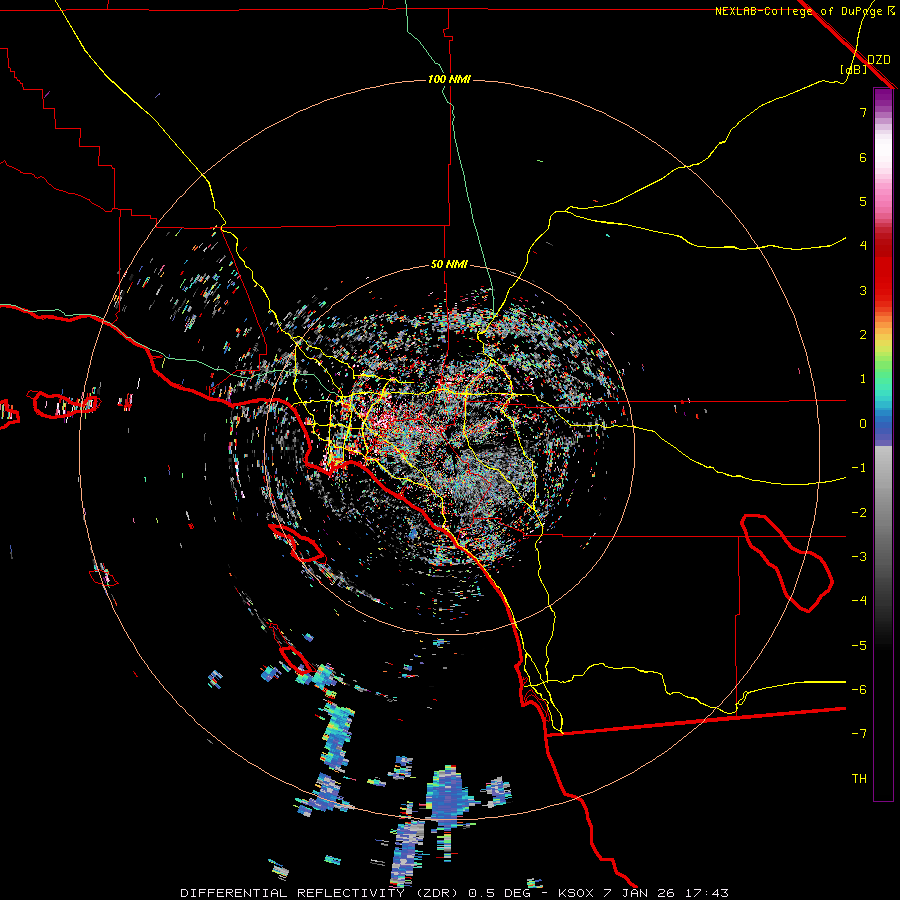This screenshot has width=900, height=900.
Task: Click the ZDR color scale bar
Action: pyautogui.click(x=883, y=444)
